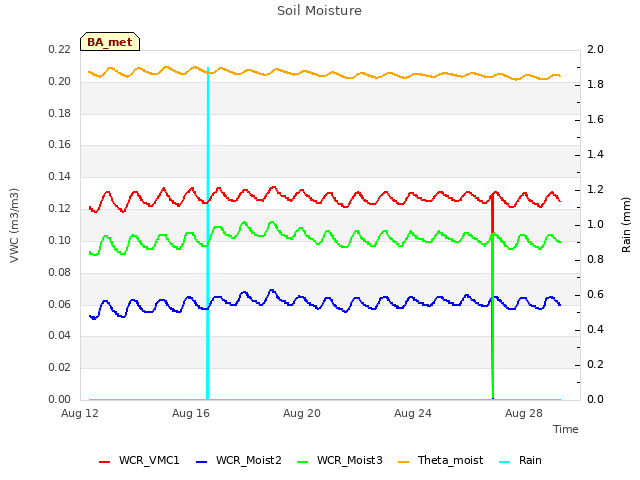Image resolution: width=640 pixels, height=480 pixels.
Task: Select the WCR_VMC1 legend label
Action: [x=149, y=460]
